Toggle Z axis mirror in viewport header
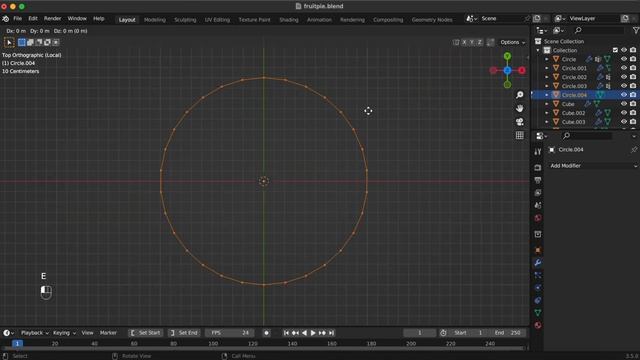 click(x=480, y=42)
